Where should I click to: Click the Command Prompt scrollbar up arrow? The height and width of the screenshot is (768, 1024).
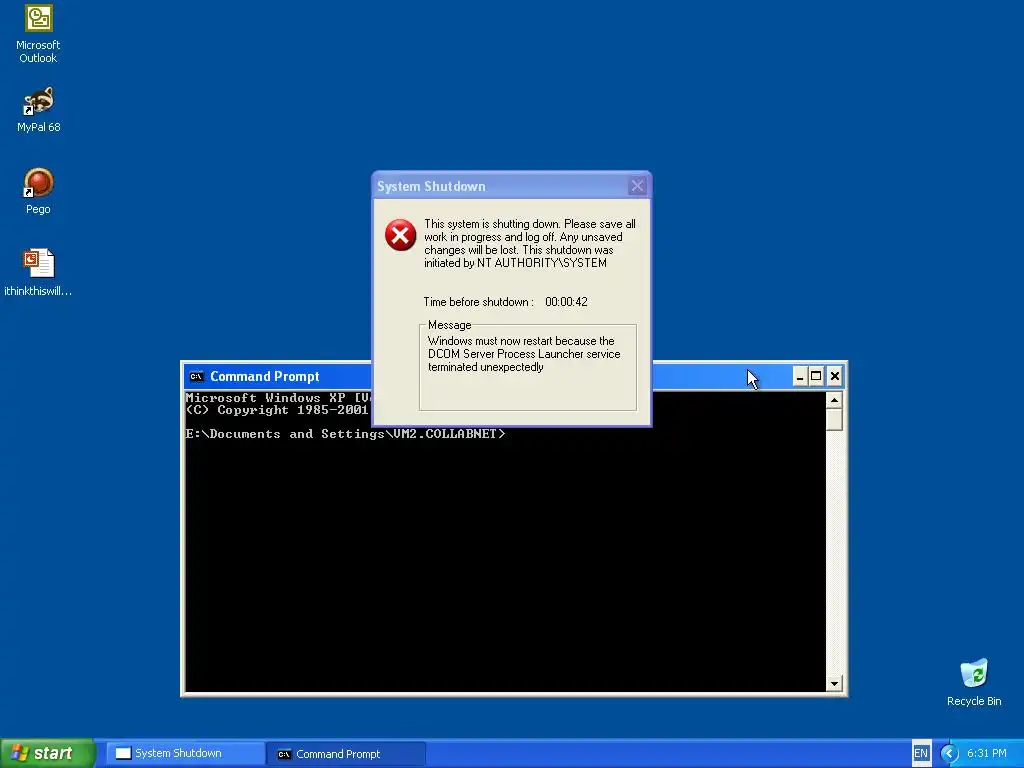click(834, 400)
